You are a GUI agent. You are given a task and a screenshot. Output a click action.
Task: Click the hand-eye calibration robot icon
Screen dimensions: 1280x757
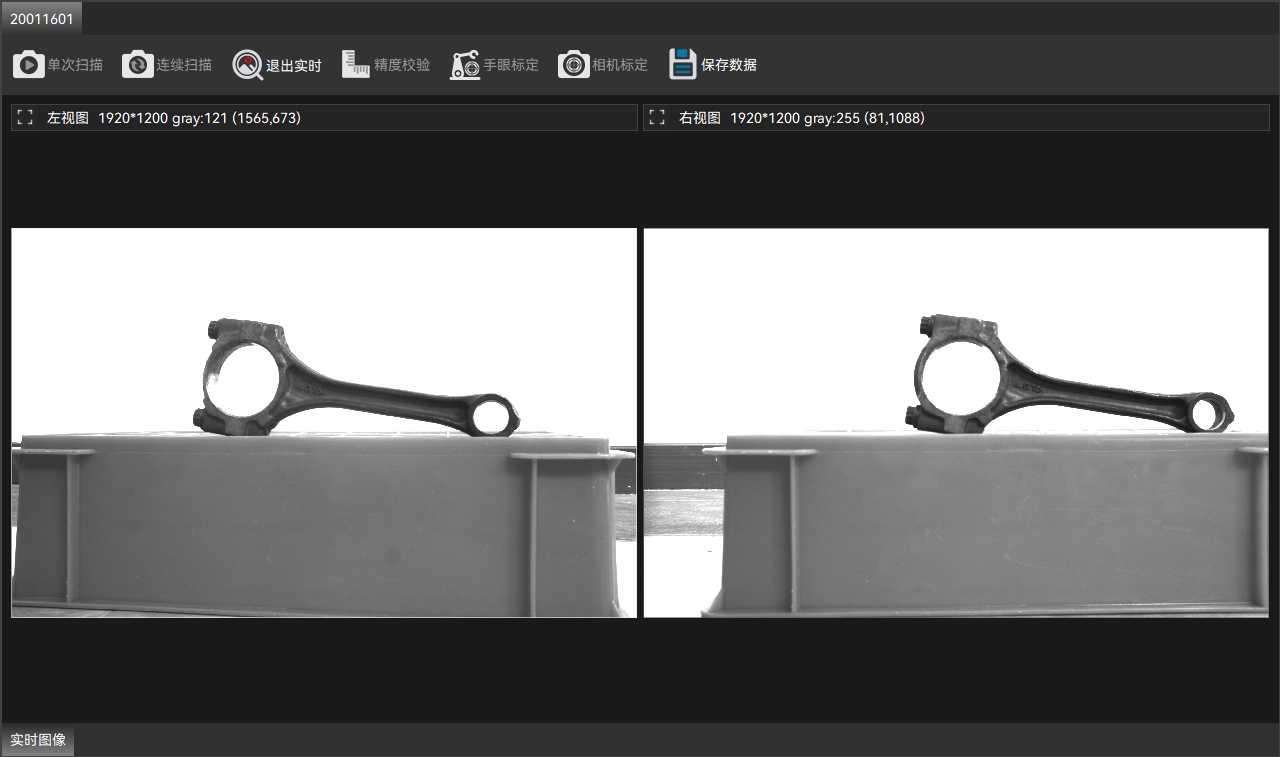click(x=465, y=65)
